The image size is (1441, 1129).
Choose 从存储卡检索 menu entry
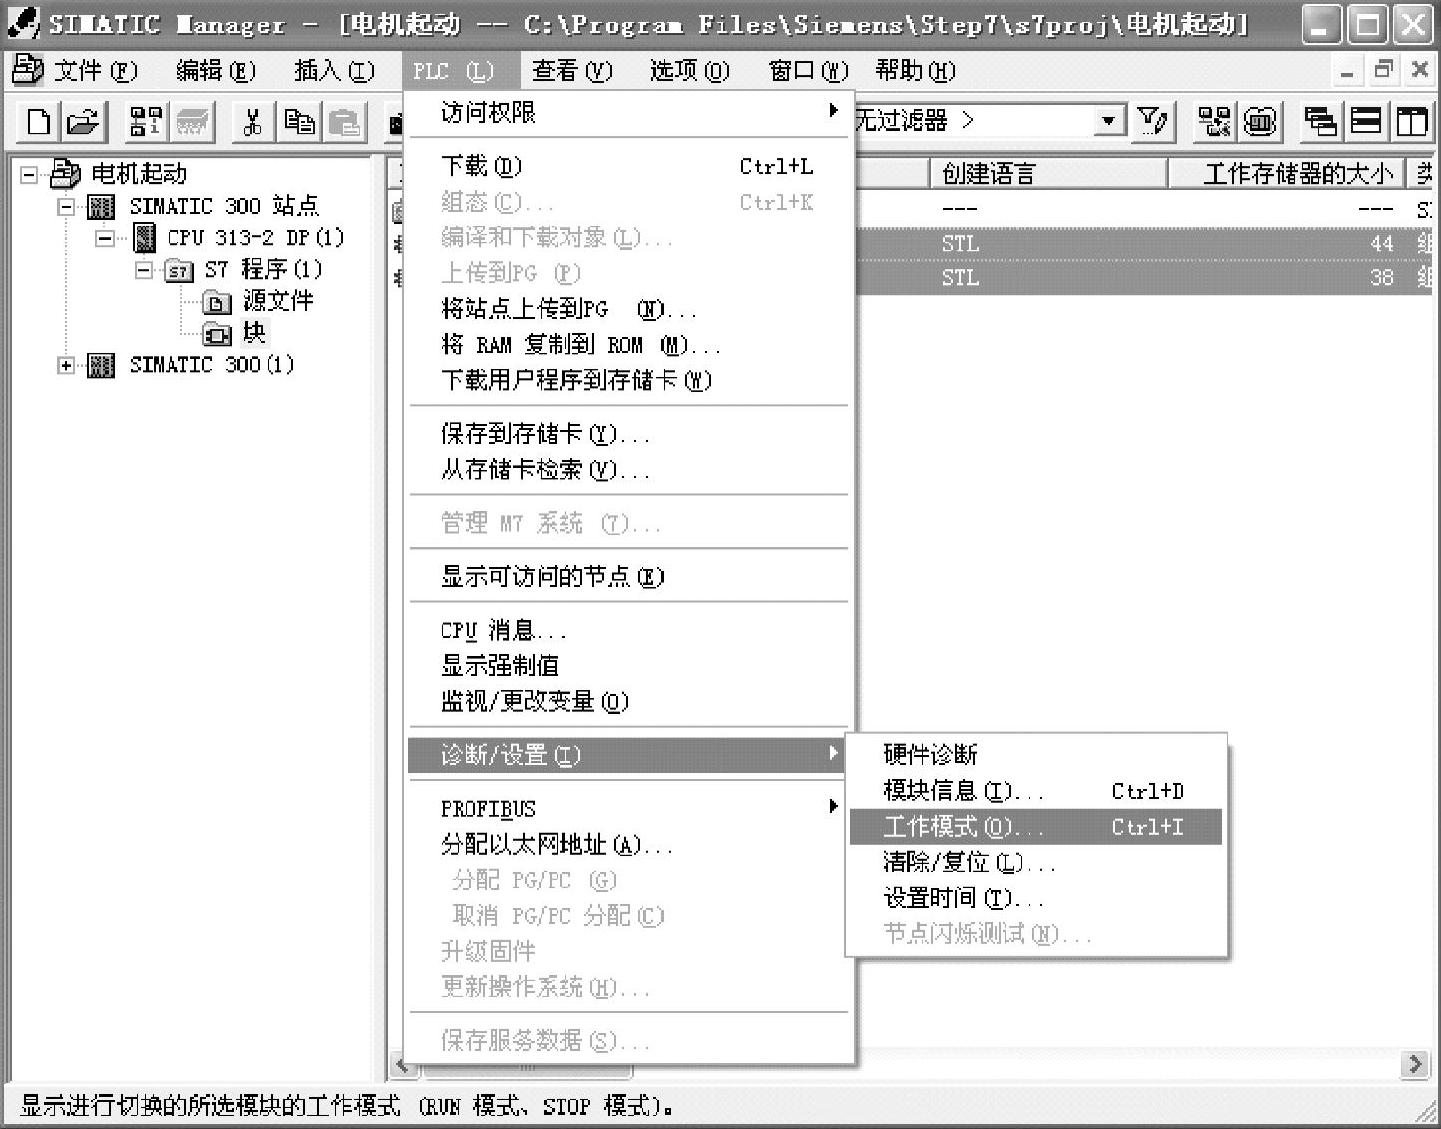coord(628,470)
